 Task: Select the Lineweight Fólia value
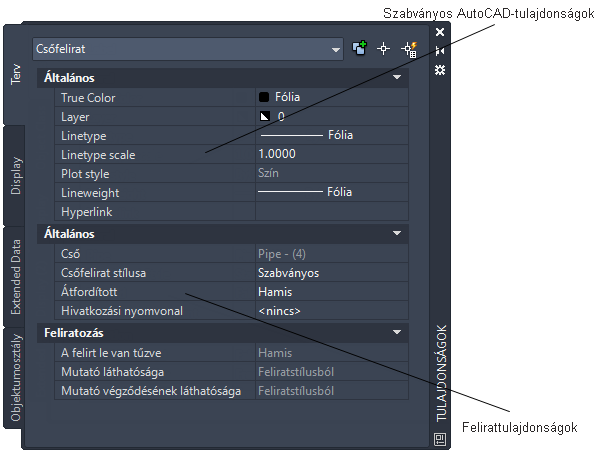click(332, 192)
